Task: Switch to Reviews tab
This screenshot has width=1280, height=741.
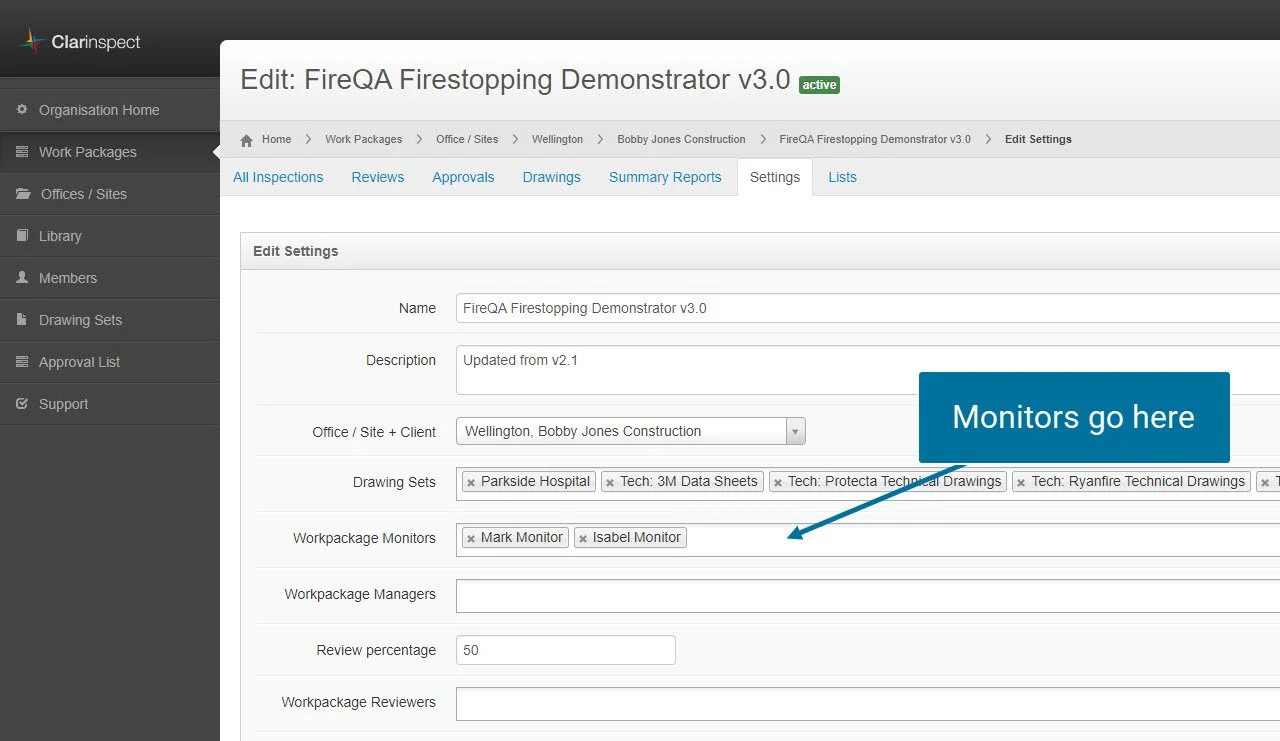Action: tap(378, 177)
